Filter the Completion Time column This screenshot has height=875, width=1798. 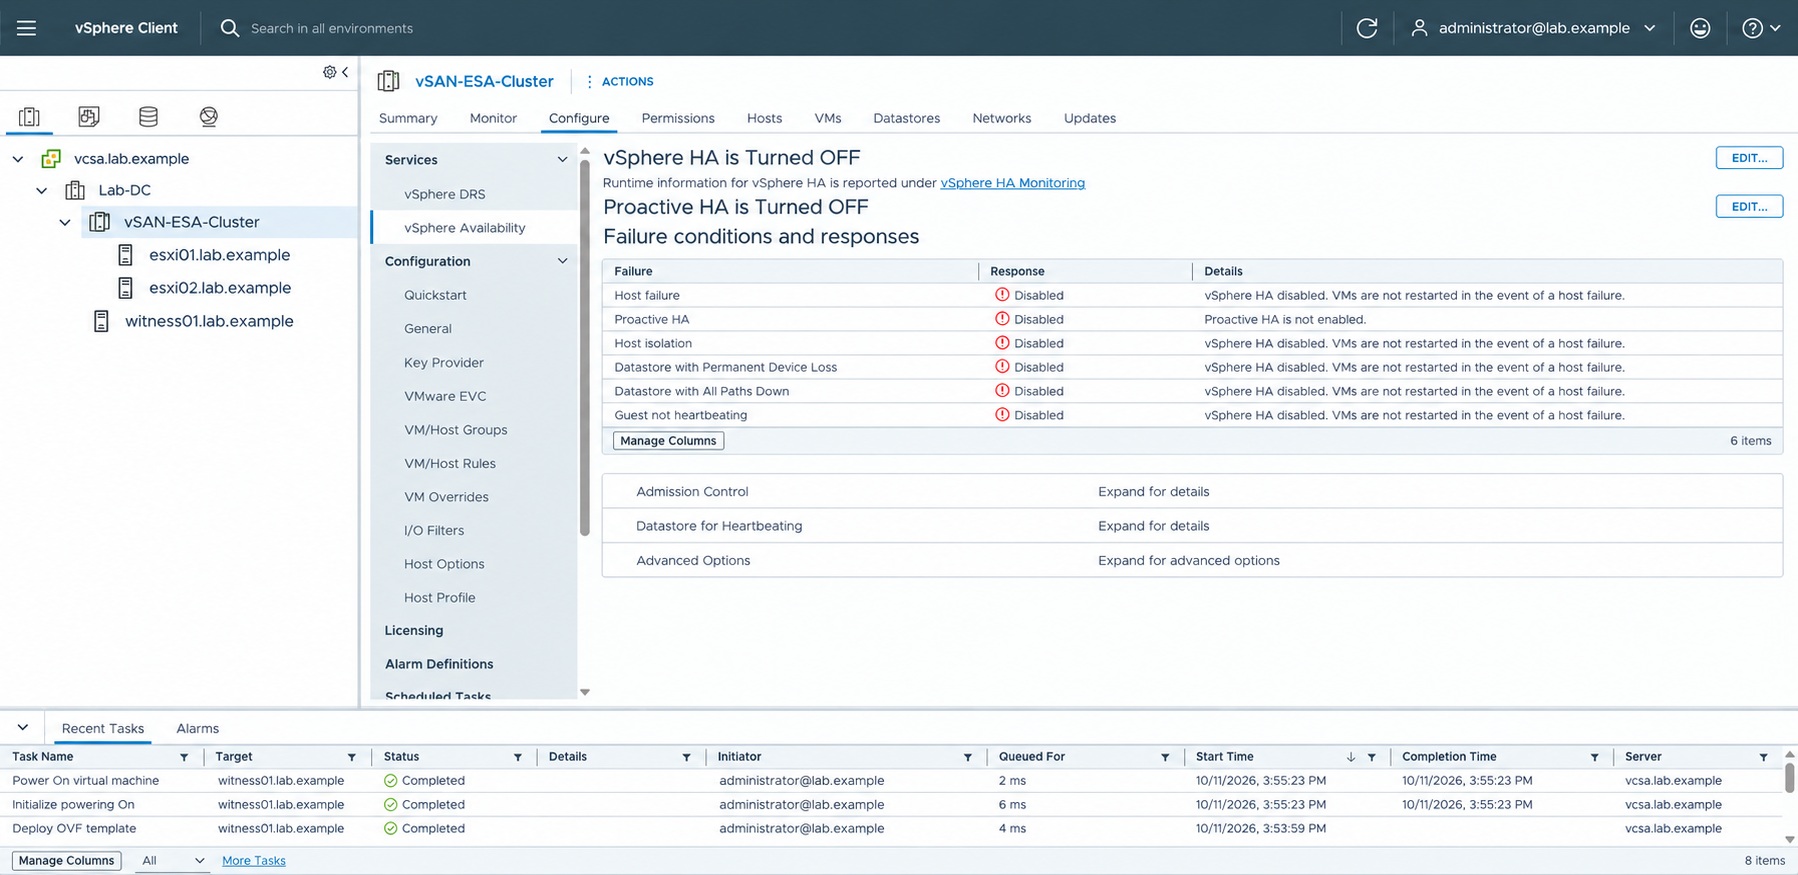pos(1594,757)
